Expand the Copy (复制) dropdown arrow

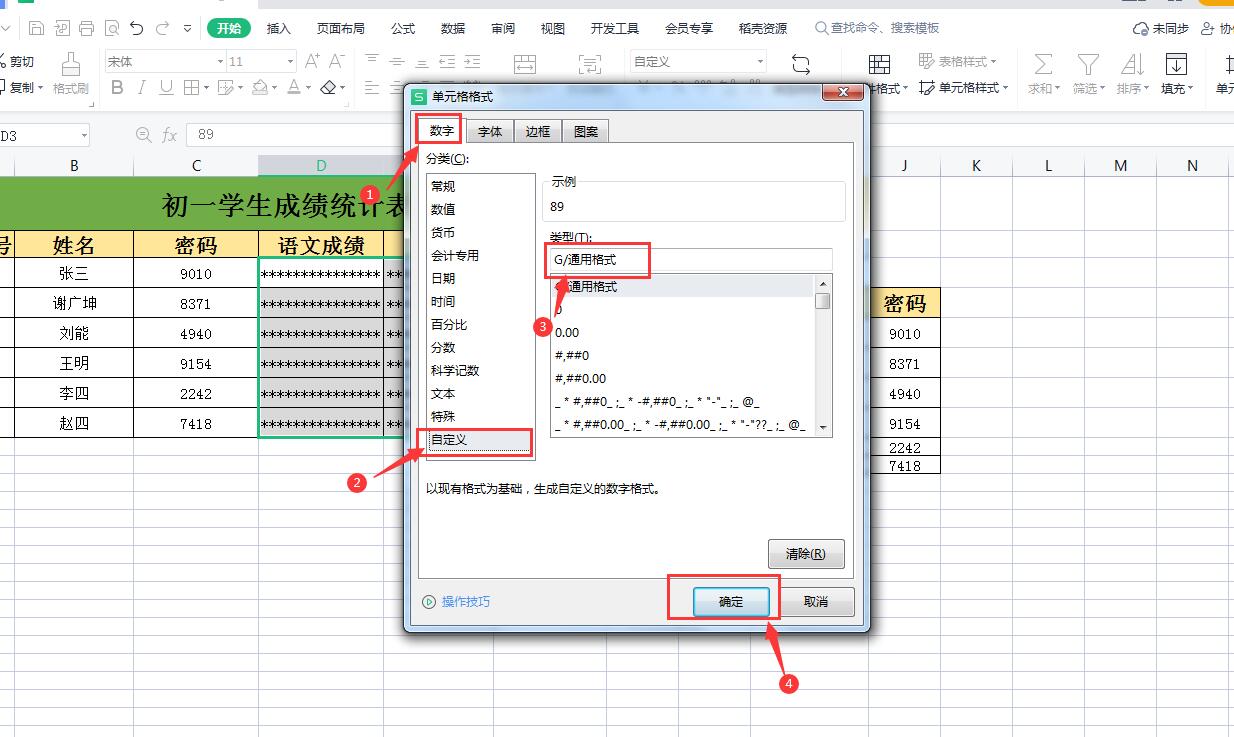[41, 88]
